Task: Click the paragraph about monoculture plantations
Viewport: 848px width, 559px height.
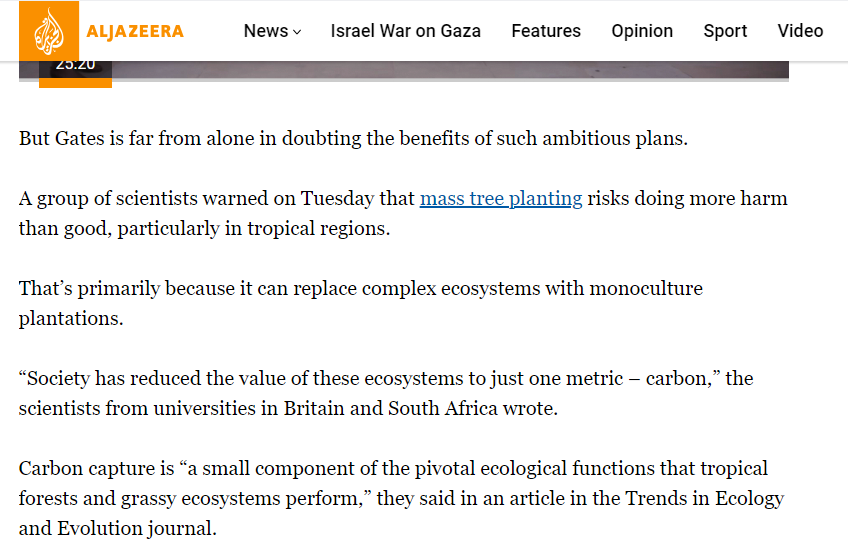Action: (360, 289)
